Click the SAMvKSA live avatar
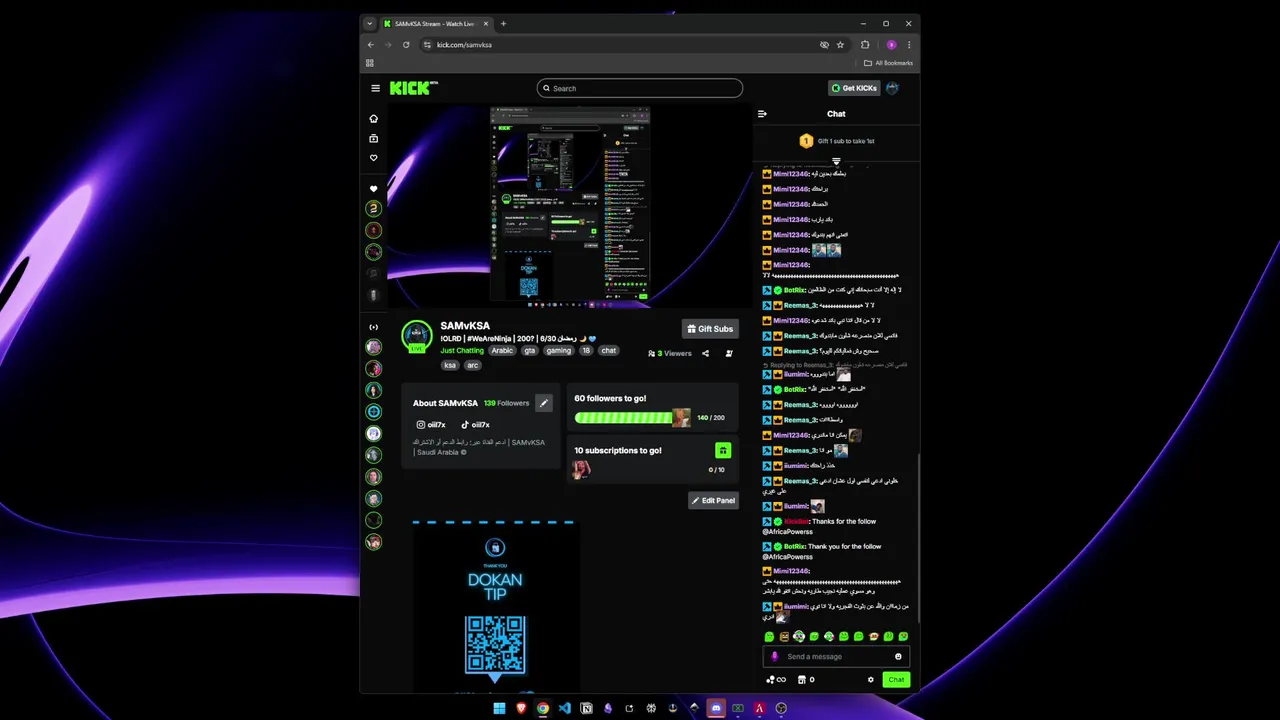 click(417, 336)
